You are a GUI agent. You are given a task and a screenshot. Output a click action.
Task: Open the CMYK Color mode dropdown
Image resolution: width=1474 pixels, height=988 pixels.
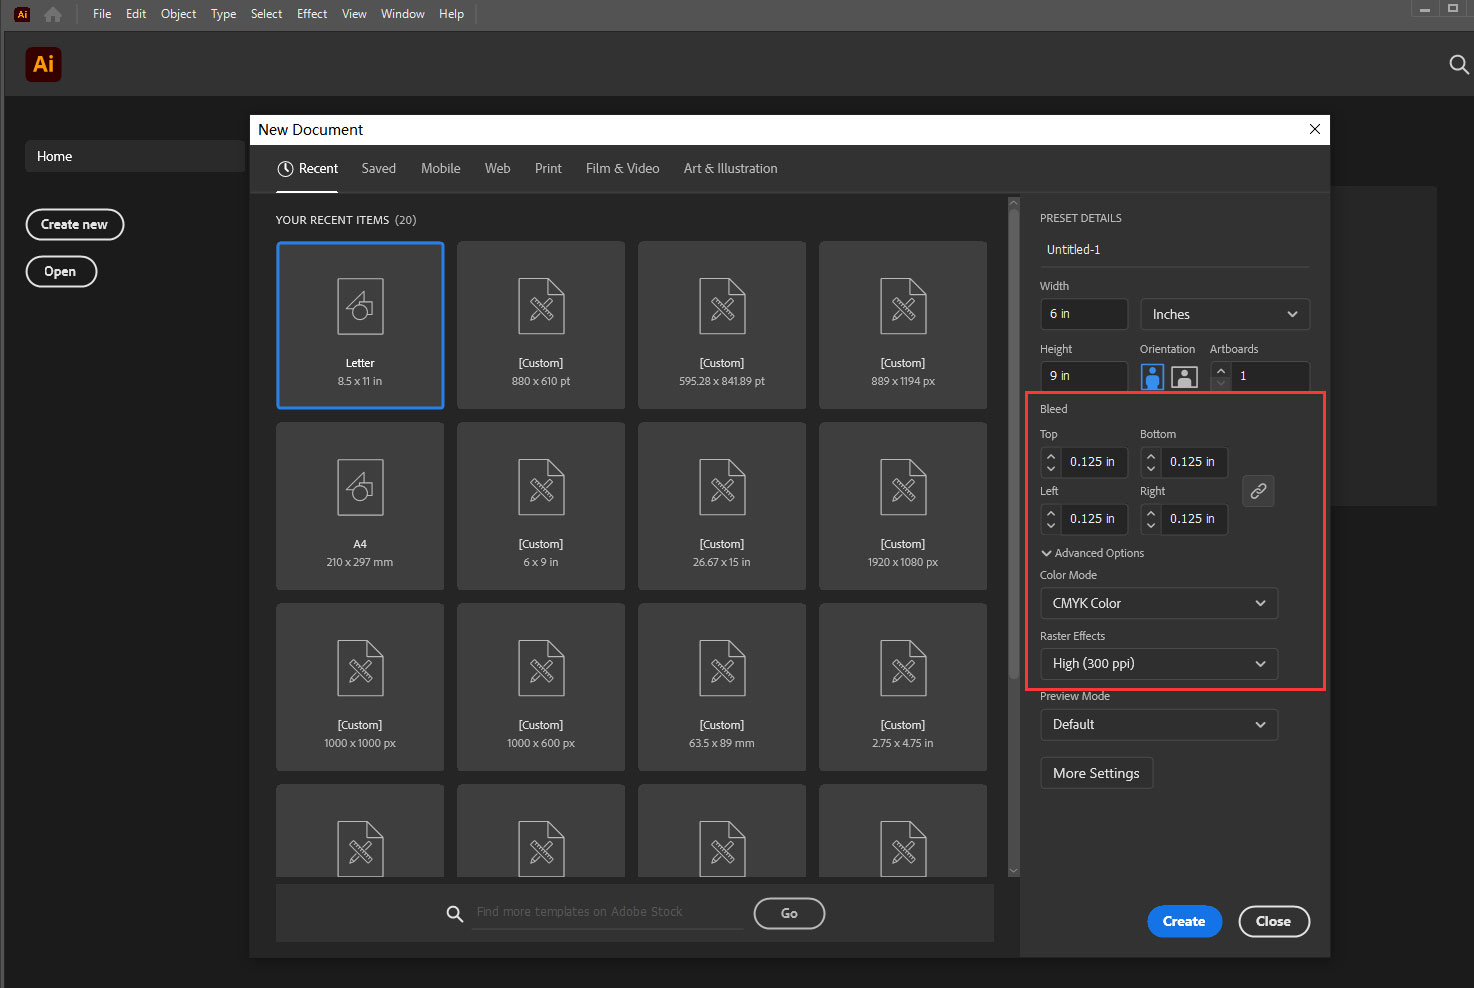coord(1159,603)
